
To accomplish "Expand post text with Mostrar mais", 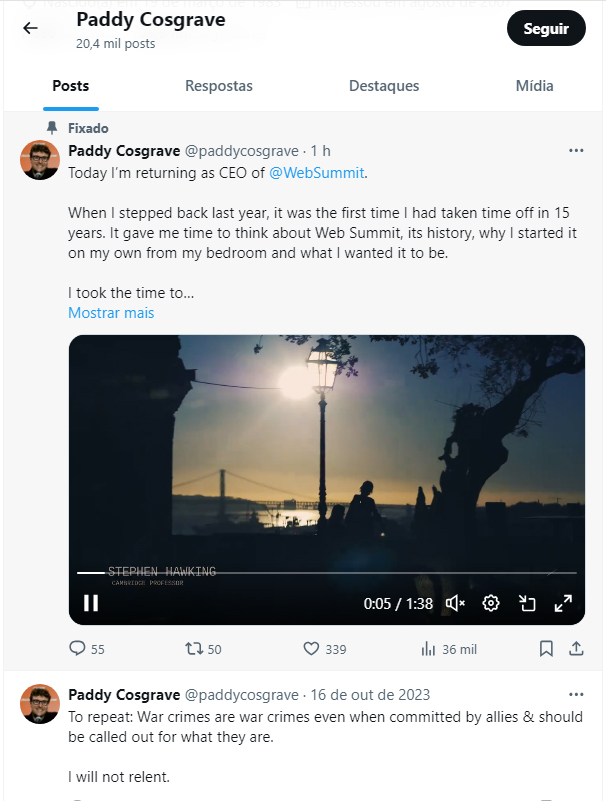I will pos(111,313).
